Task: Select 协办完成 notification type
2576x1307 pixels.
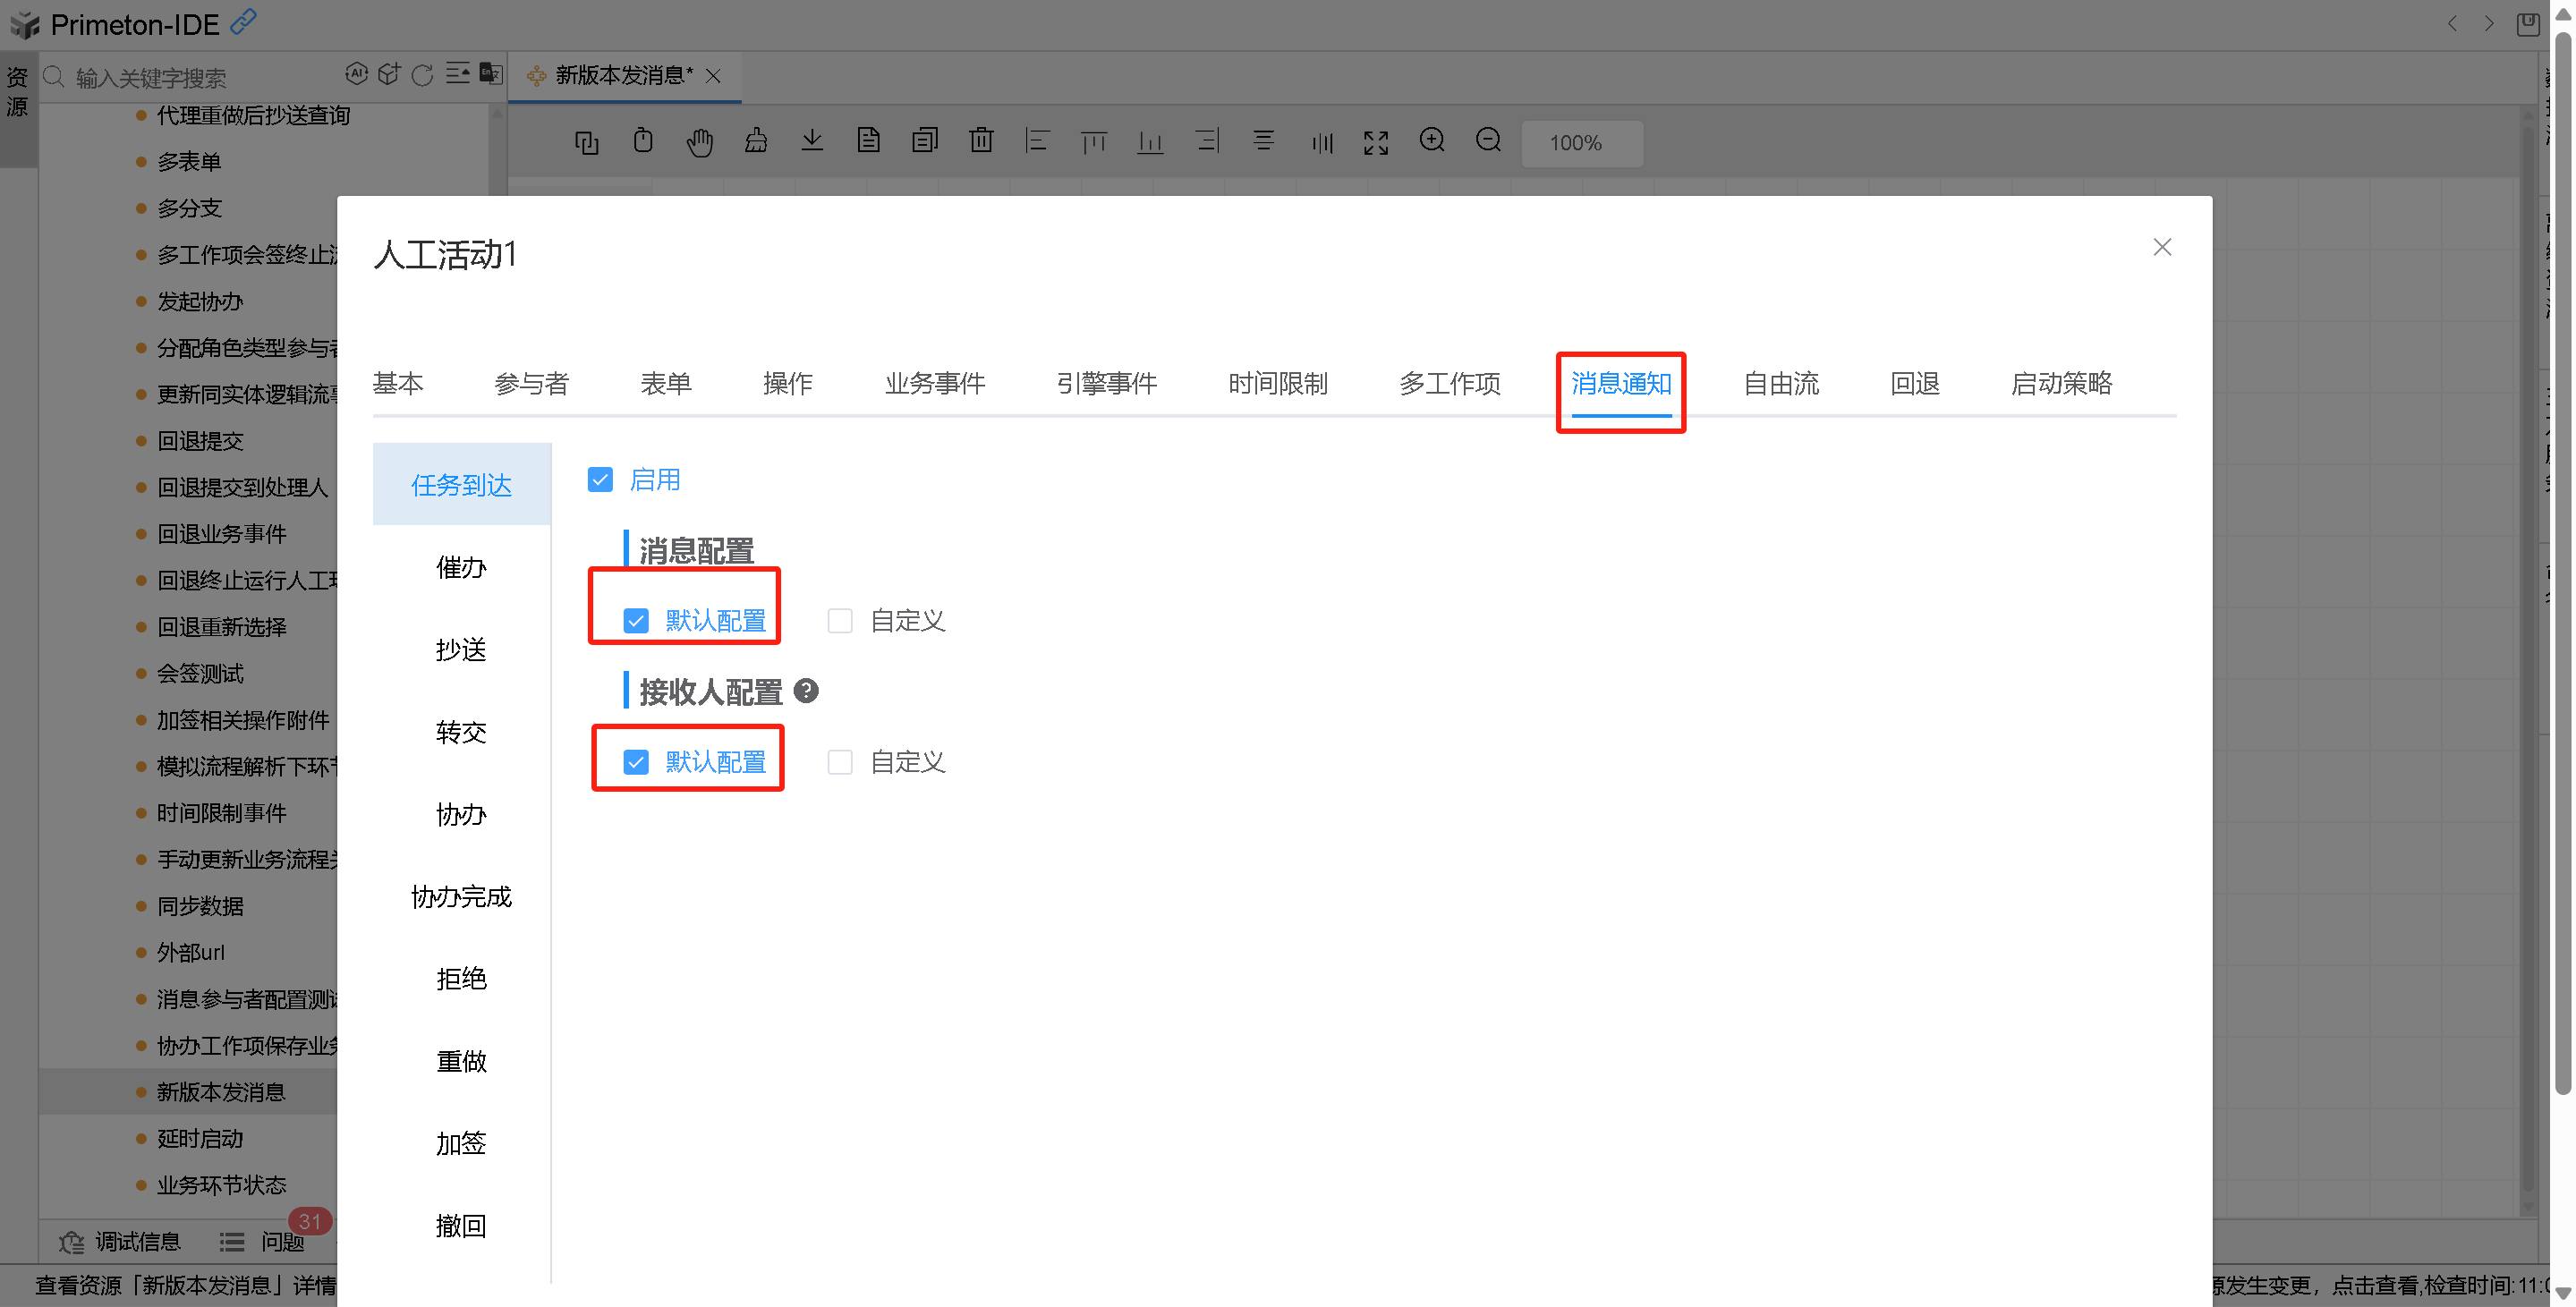Action: [461, 896]
